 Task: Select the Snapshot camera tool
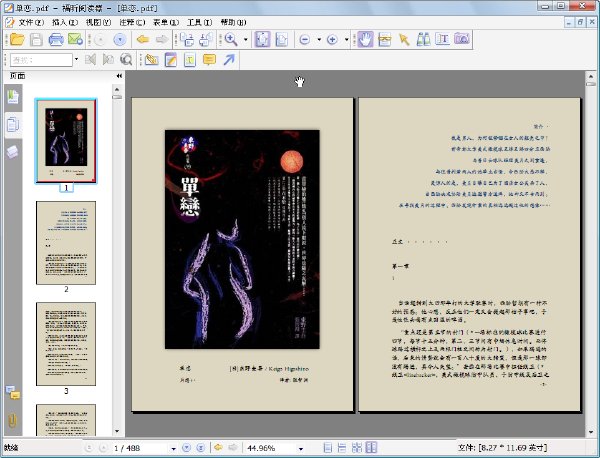462,39
